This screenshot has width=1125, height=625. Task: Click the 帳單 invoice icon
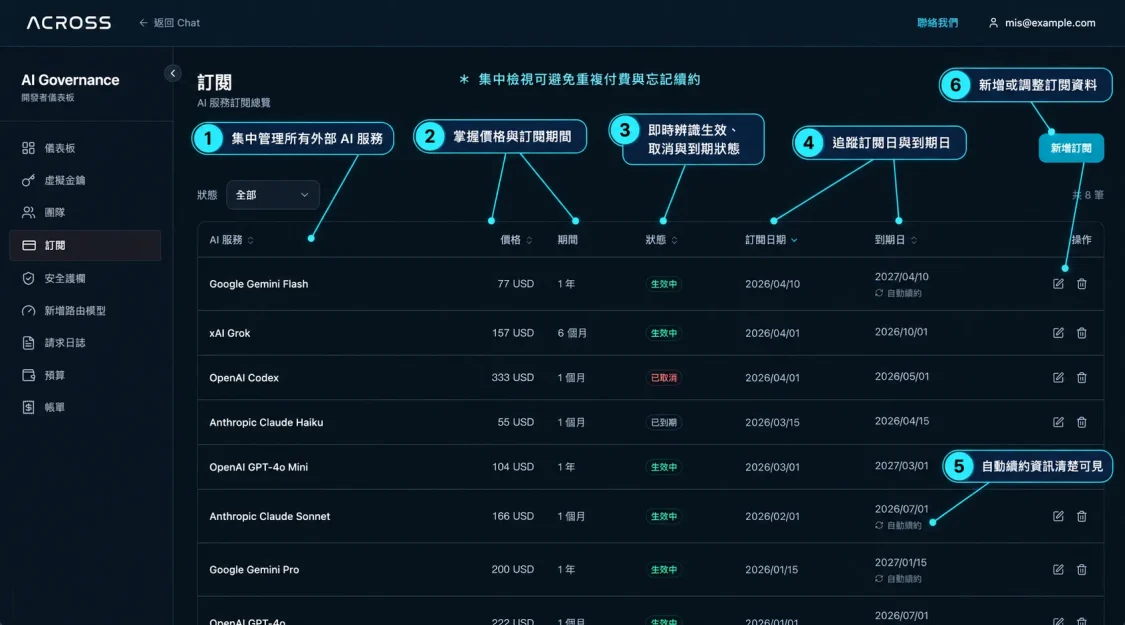[28, 408]
